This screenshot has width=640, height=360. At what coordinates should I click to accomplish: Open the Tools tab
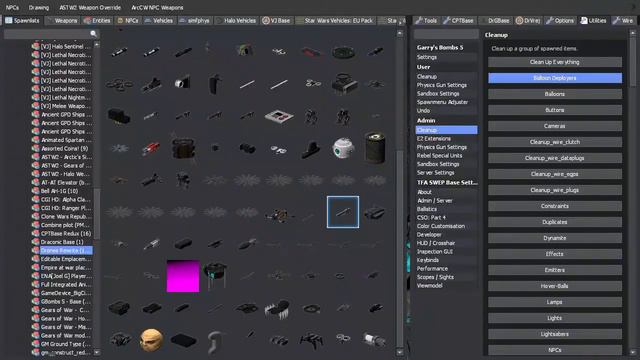coord(426,20)
